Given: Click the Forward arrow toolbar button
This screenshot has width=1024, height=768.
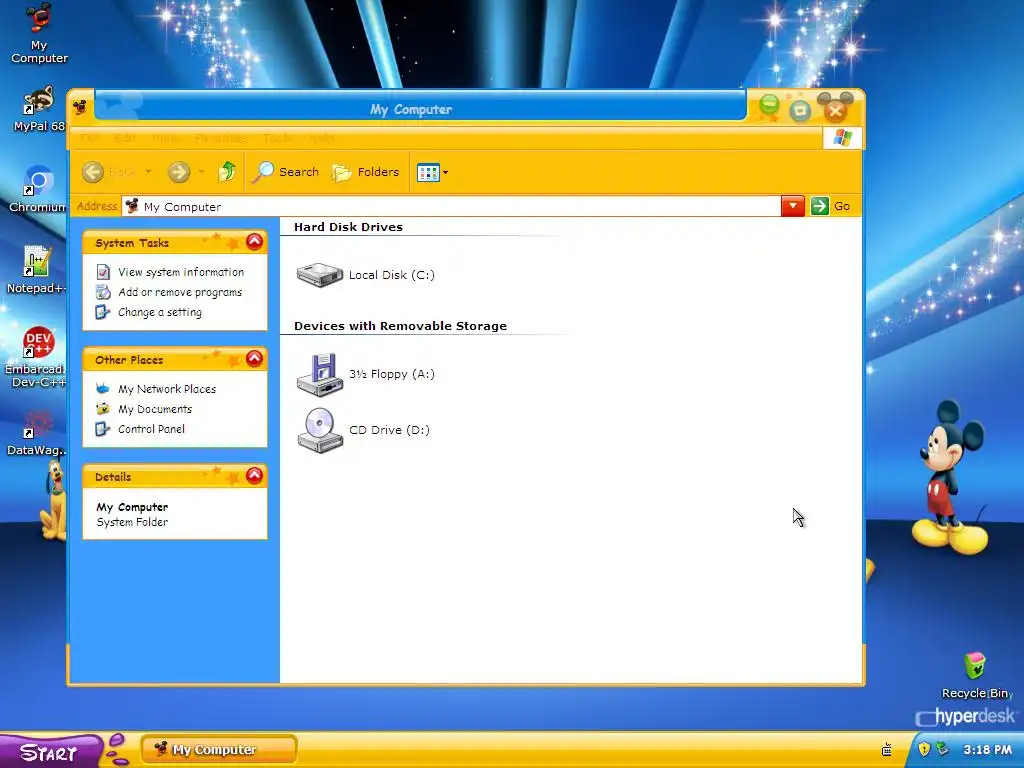Looking at the screenshot, I should coord(178,172).
